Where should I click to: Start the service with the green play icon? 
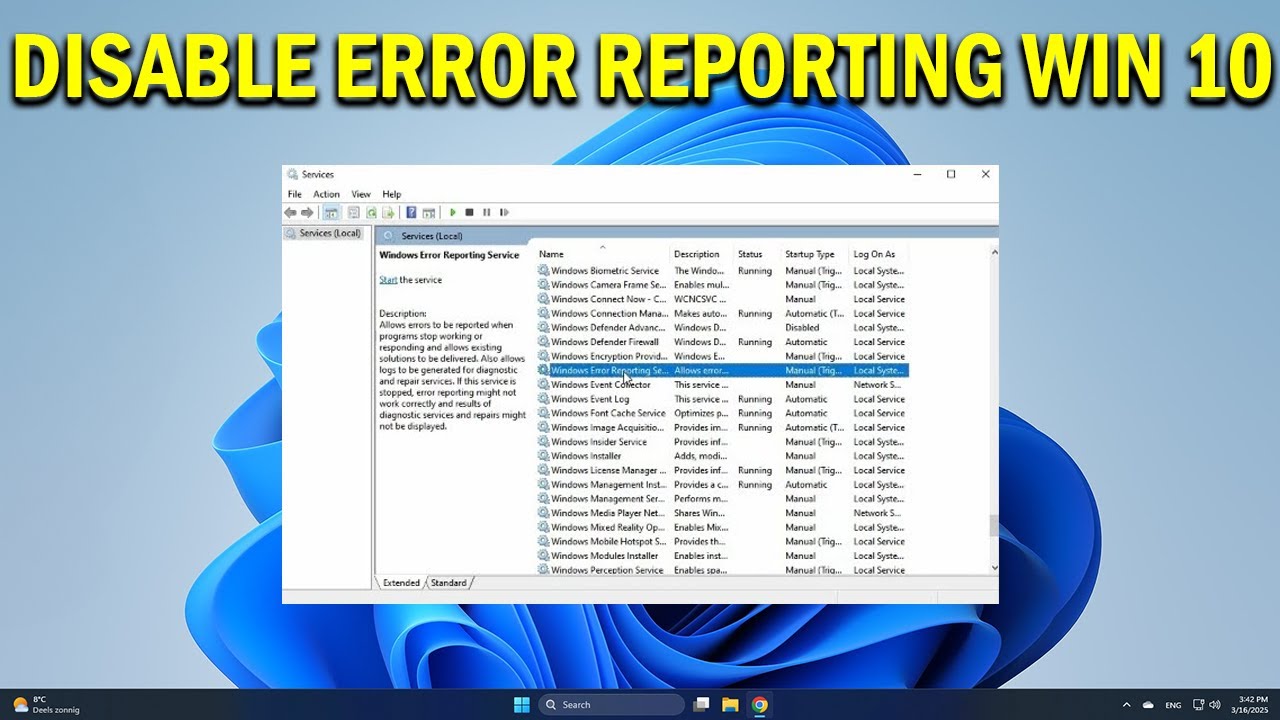click(x=453, y=212)
